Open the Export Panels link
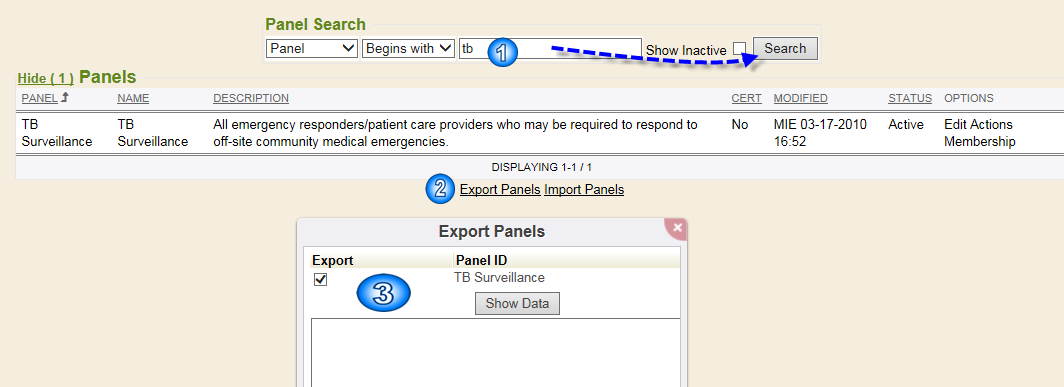The image size is (1064, 387). (x=500, y=189)
